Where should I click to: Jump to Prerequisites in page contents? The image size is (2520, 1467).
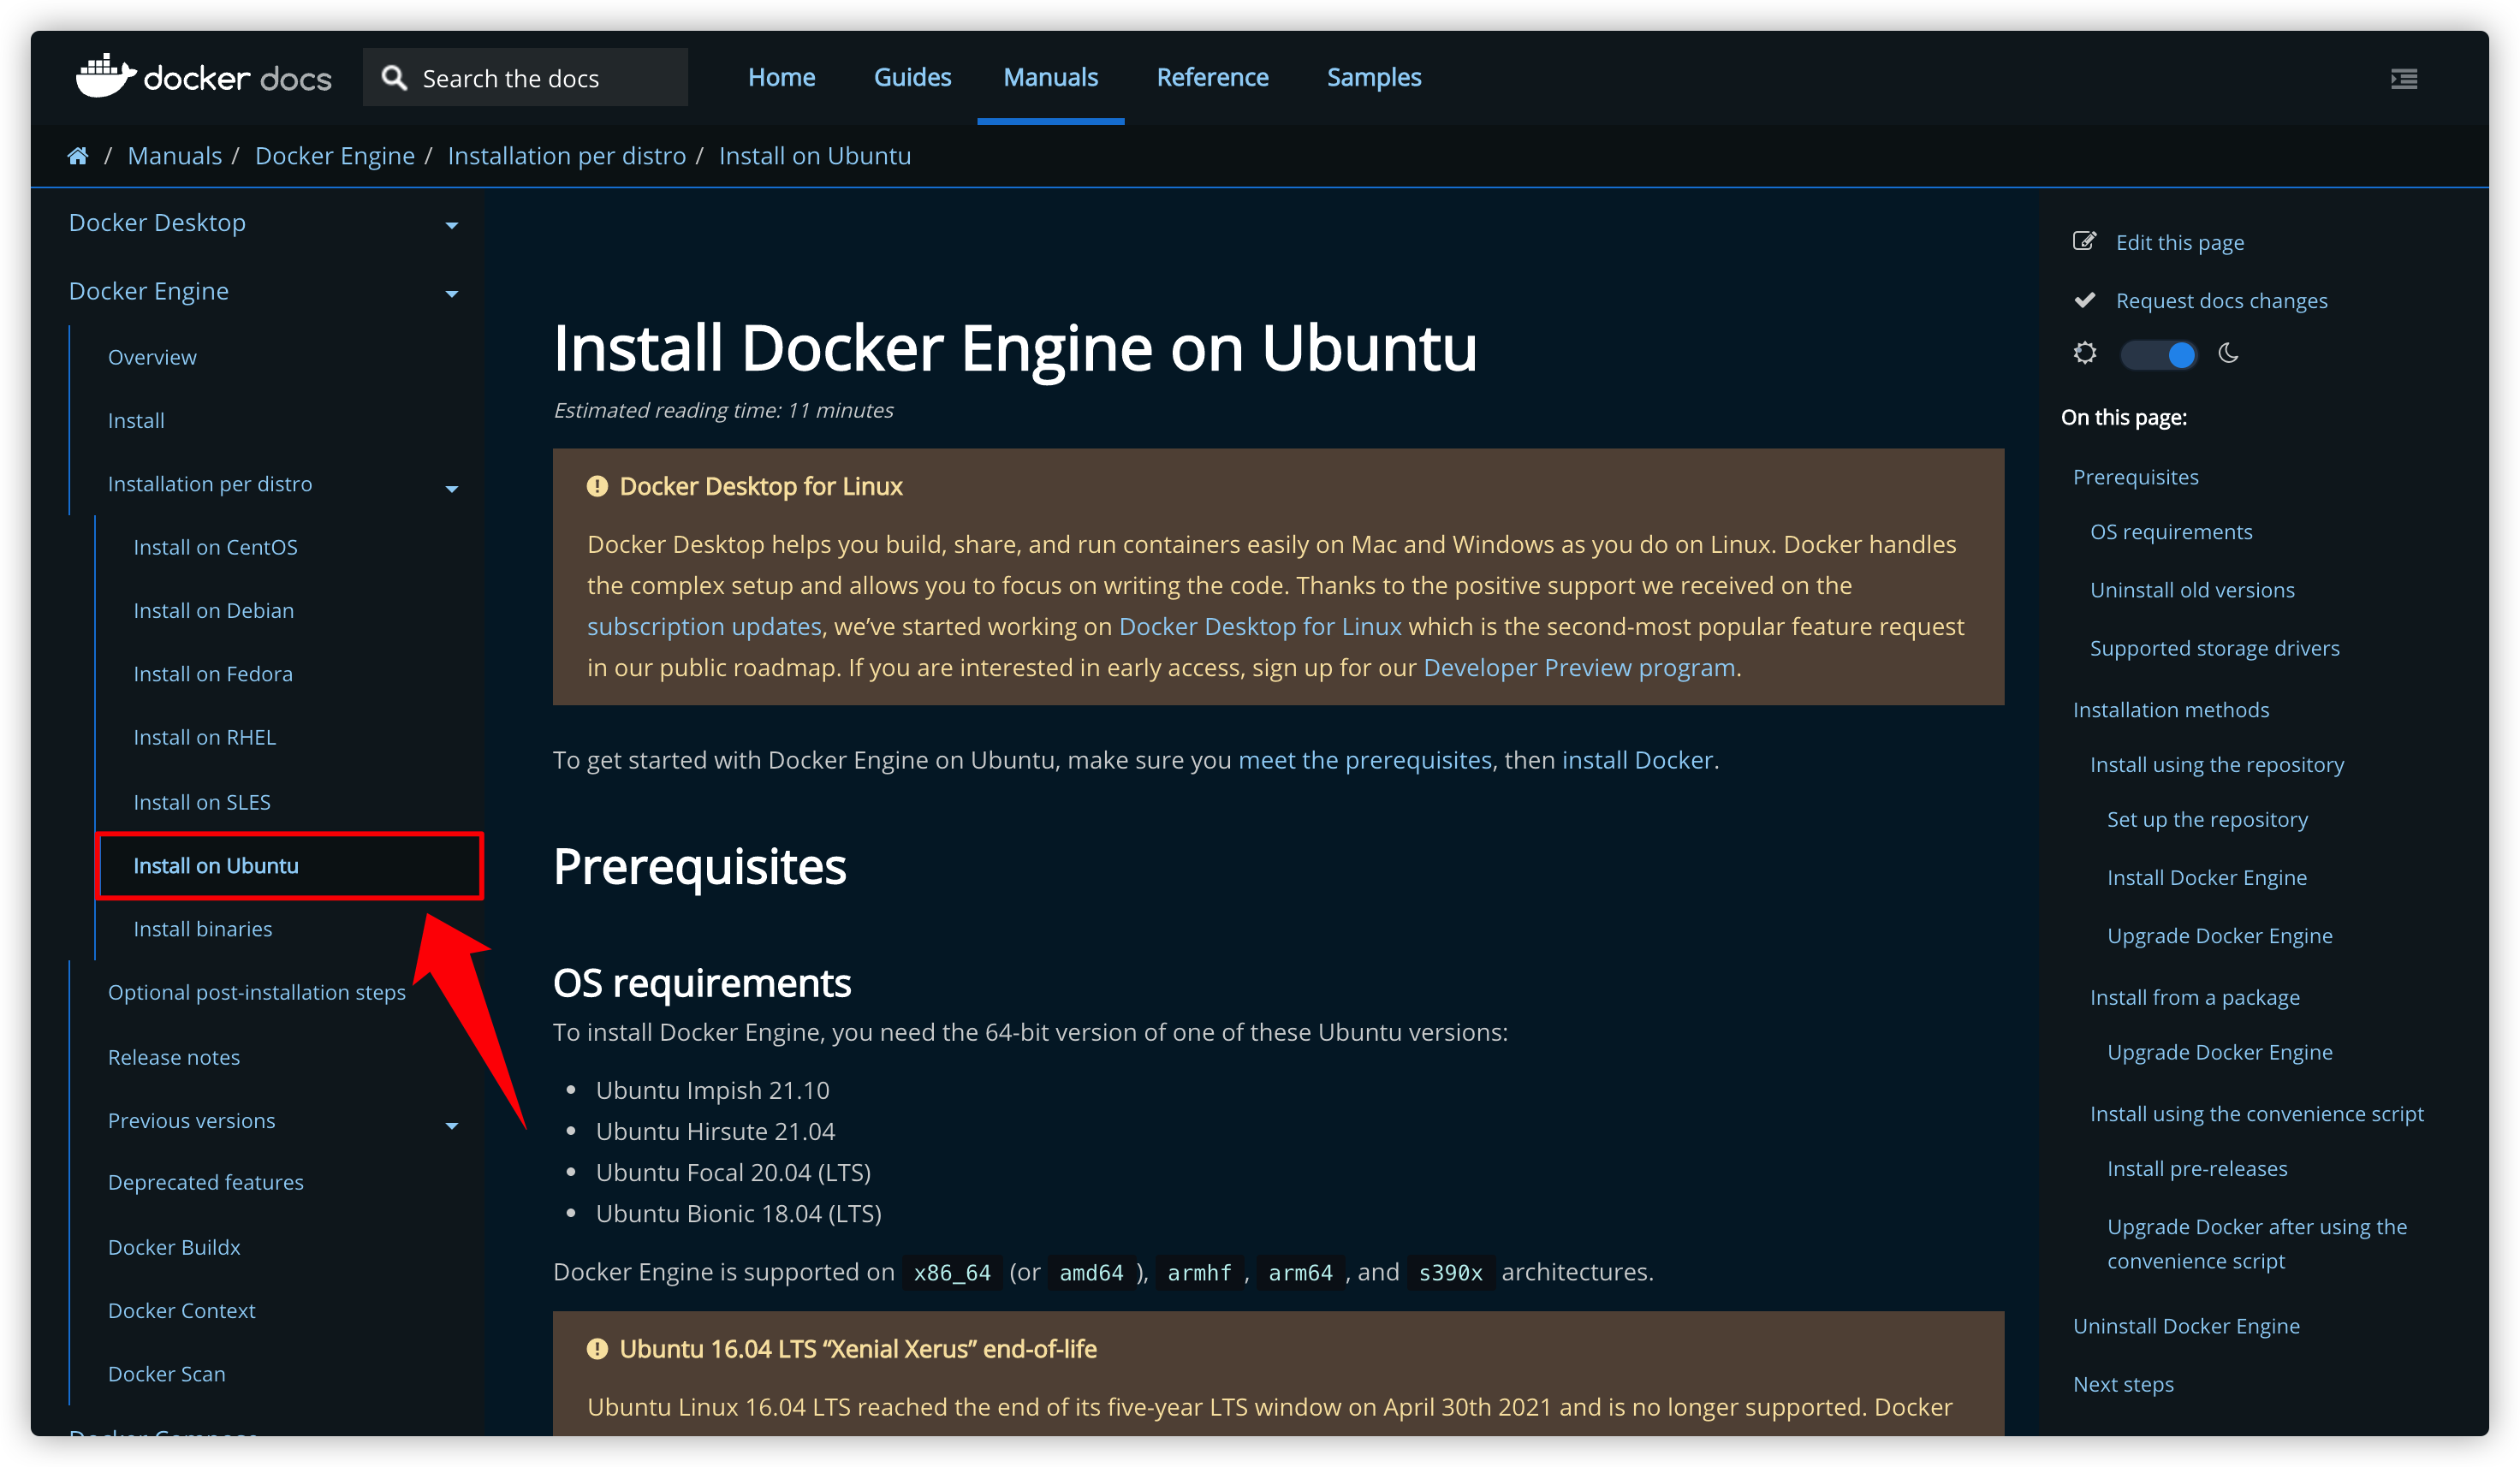pyautogui.click(x=2136, y=477)
